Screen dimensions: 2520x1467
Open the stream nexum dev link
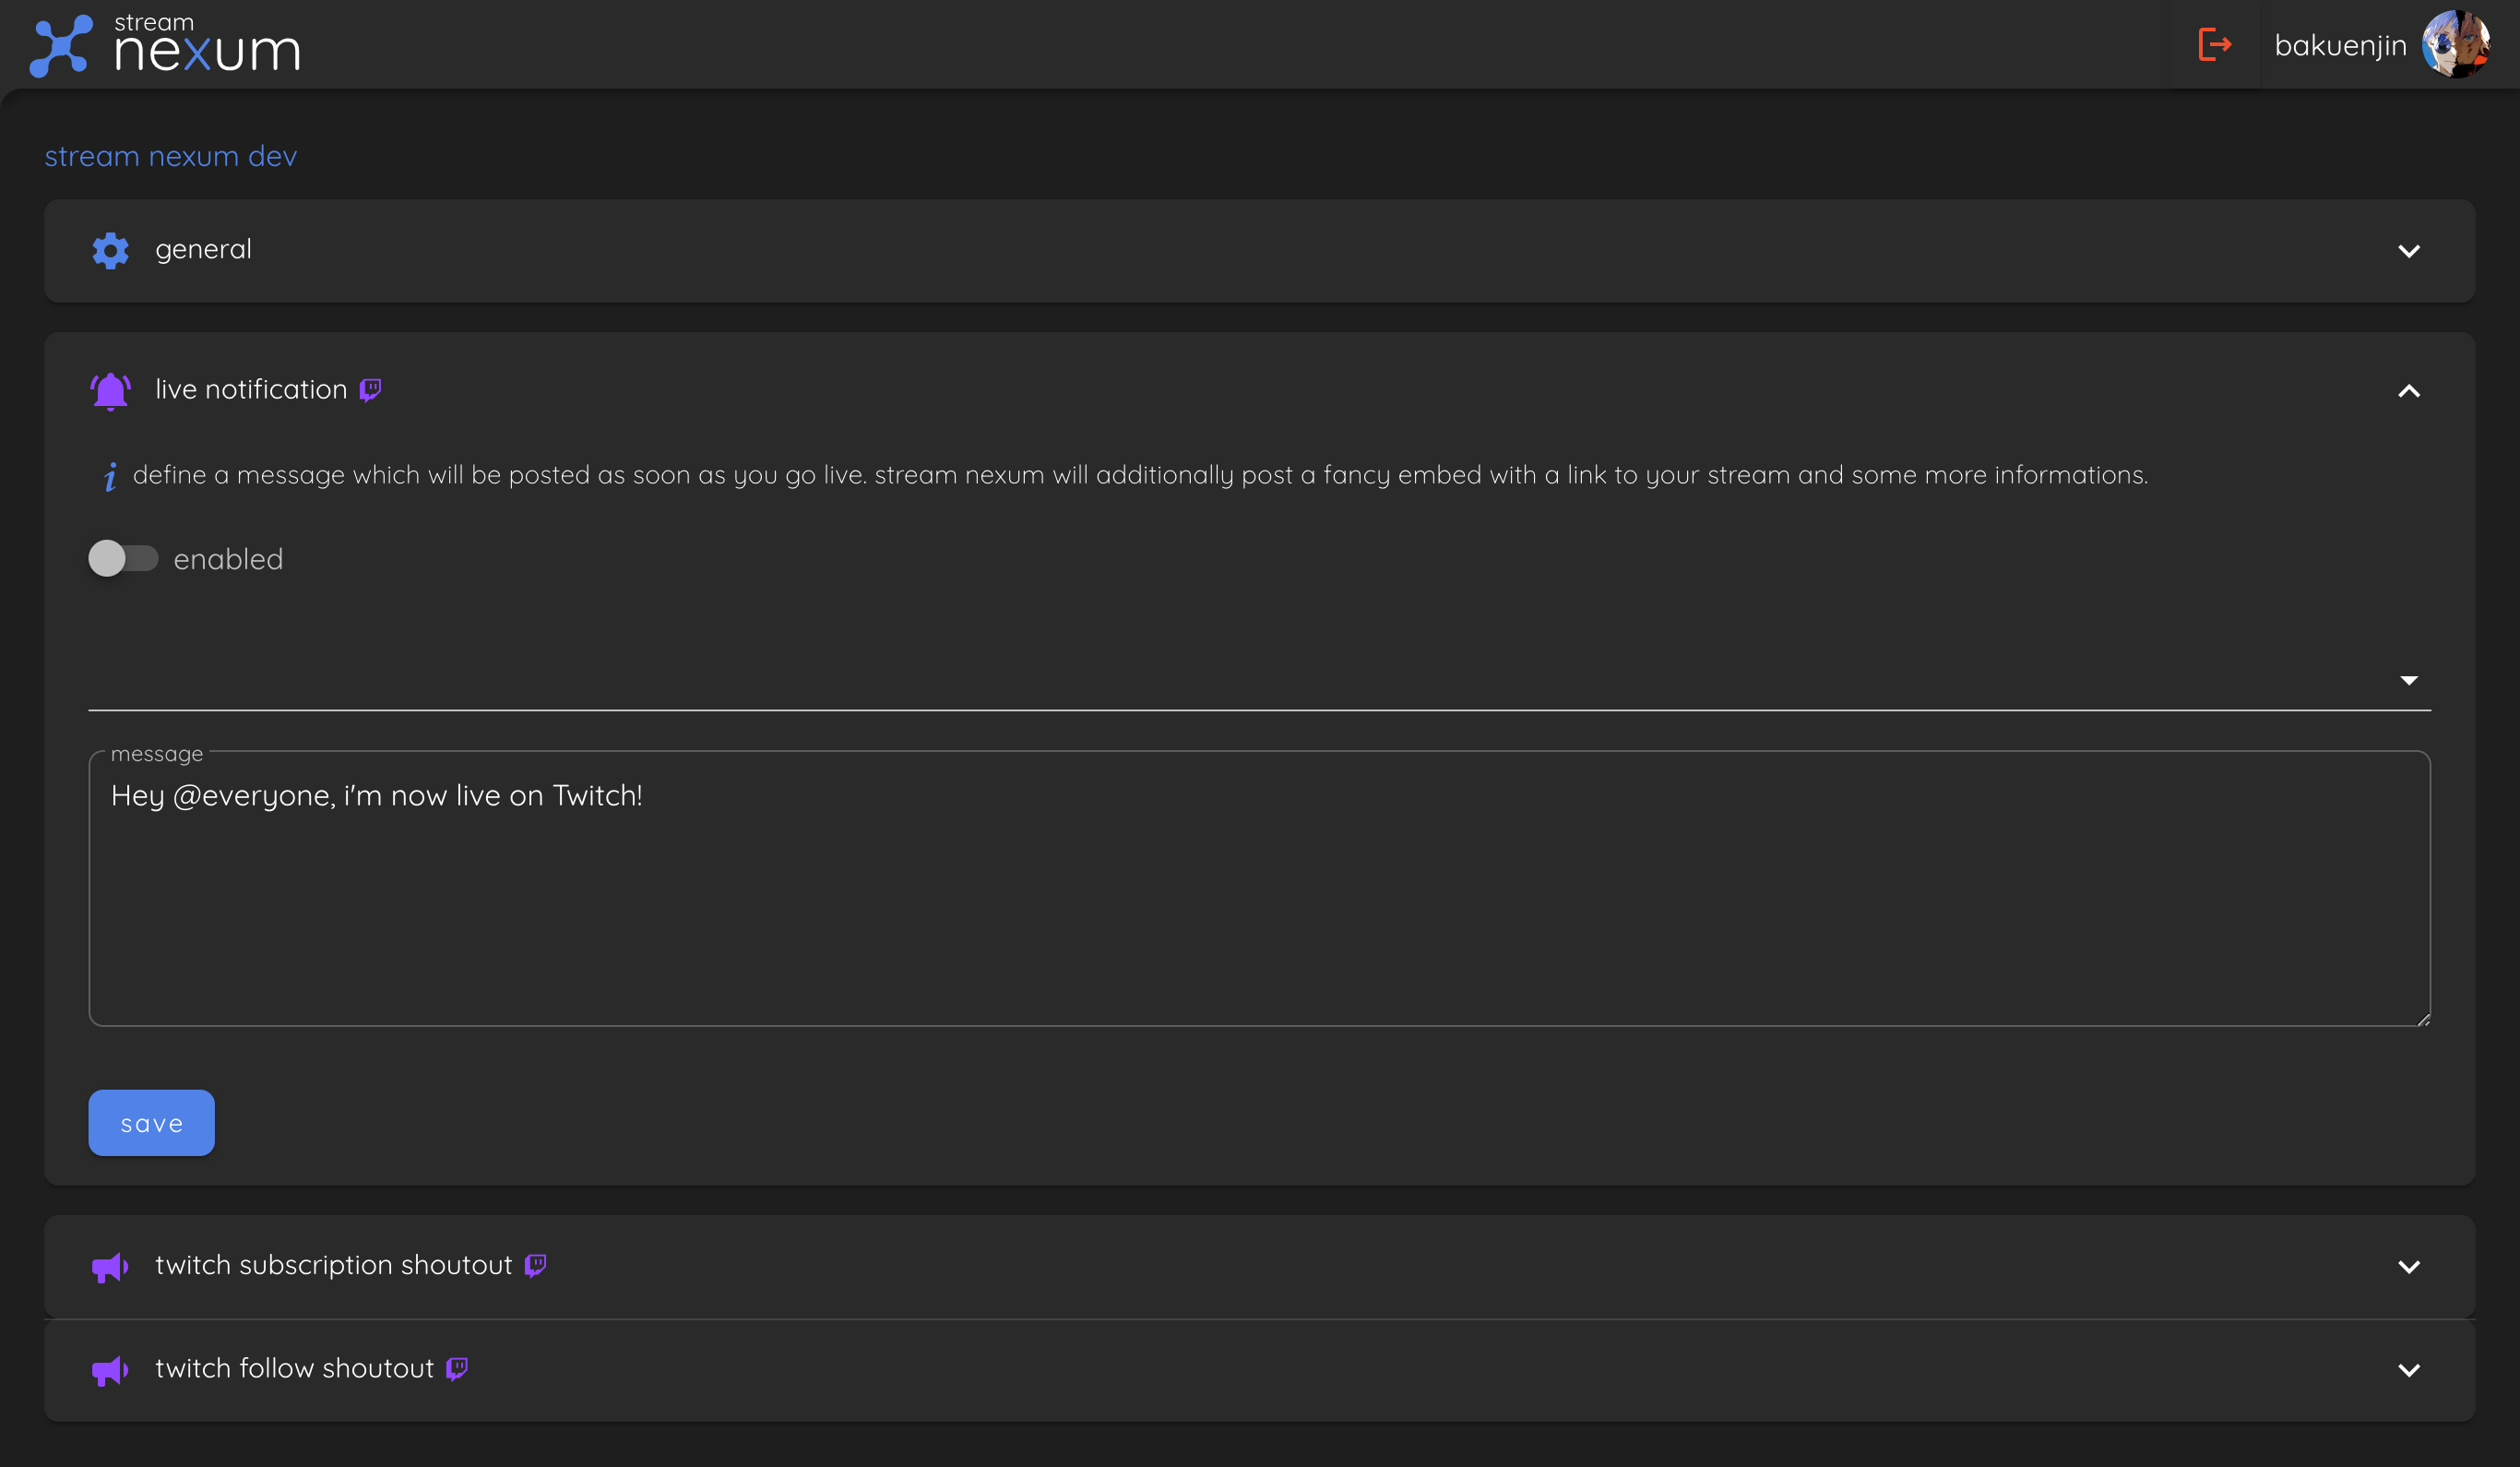(171, 156)
